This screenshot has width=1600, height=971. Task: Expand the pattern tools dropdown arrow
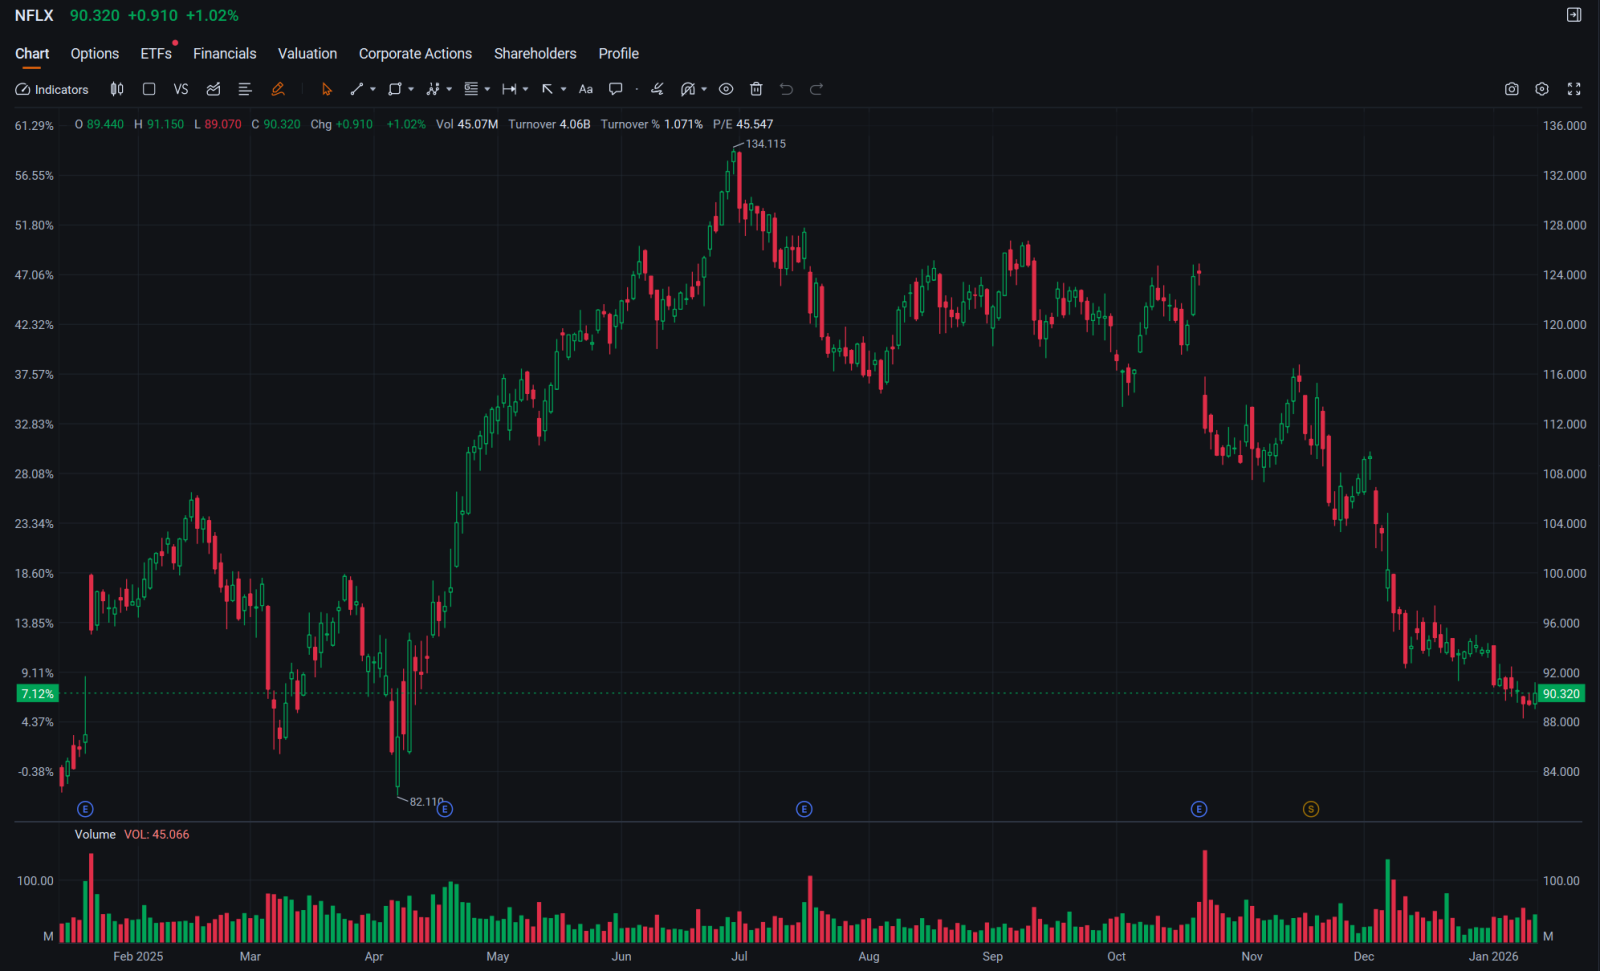click(x=449, y=89)
